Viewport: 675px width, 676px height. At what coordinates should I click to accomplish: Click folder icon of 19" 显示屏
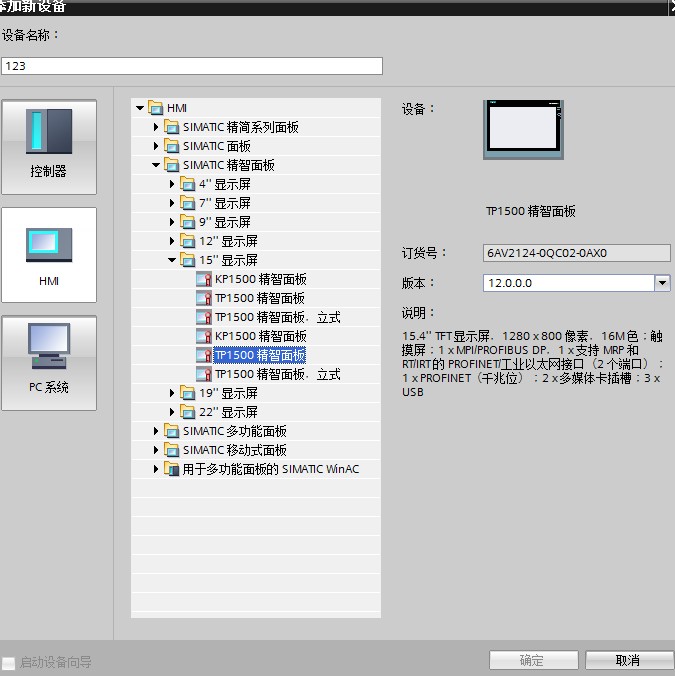point(188,393)
